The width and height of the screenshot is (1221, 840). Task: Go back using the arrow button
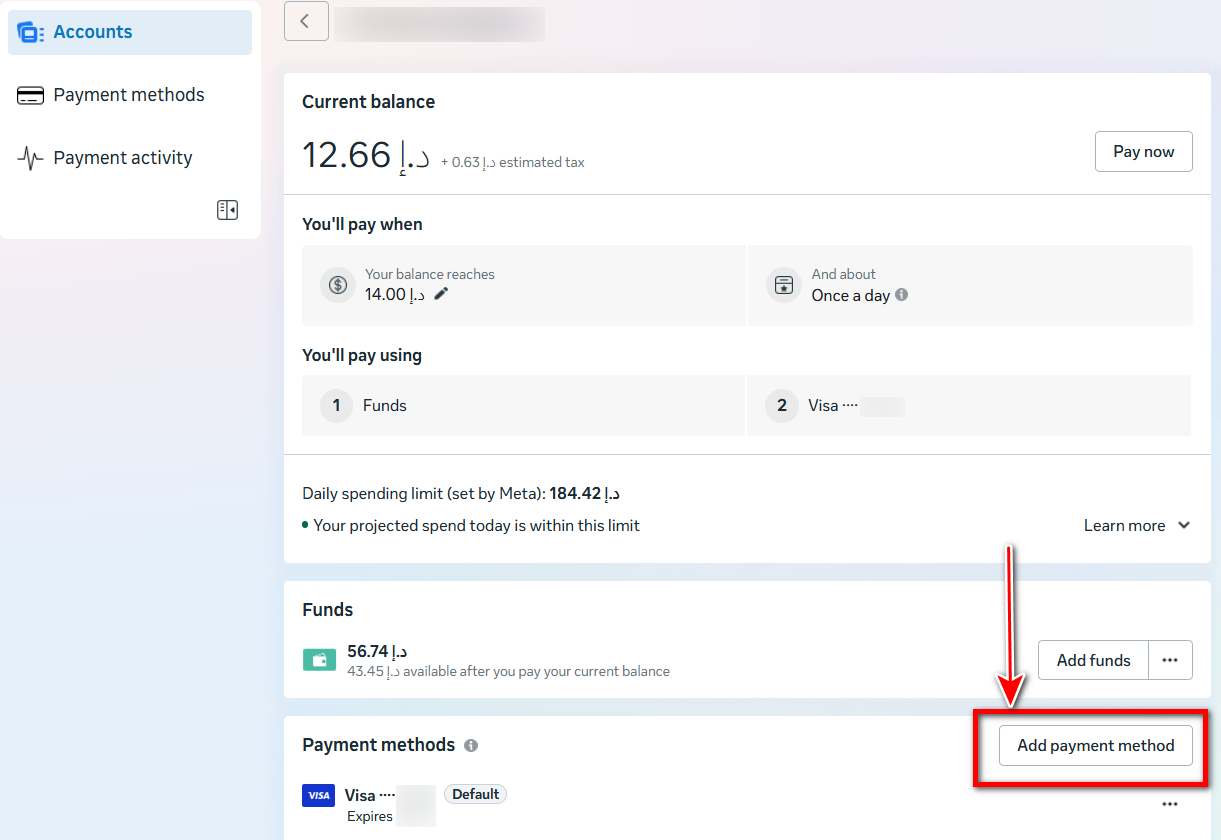[306, 21]
